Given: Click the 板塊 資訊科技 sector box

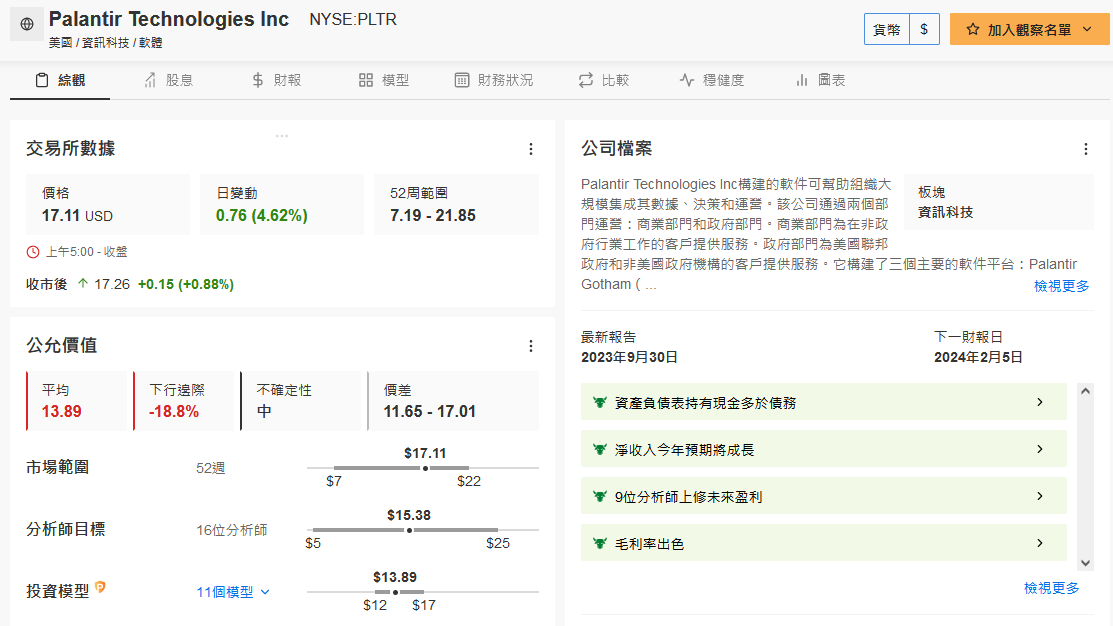Looking at the screenshot, I should coord(999,202).
